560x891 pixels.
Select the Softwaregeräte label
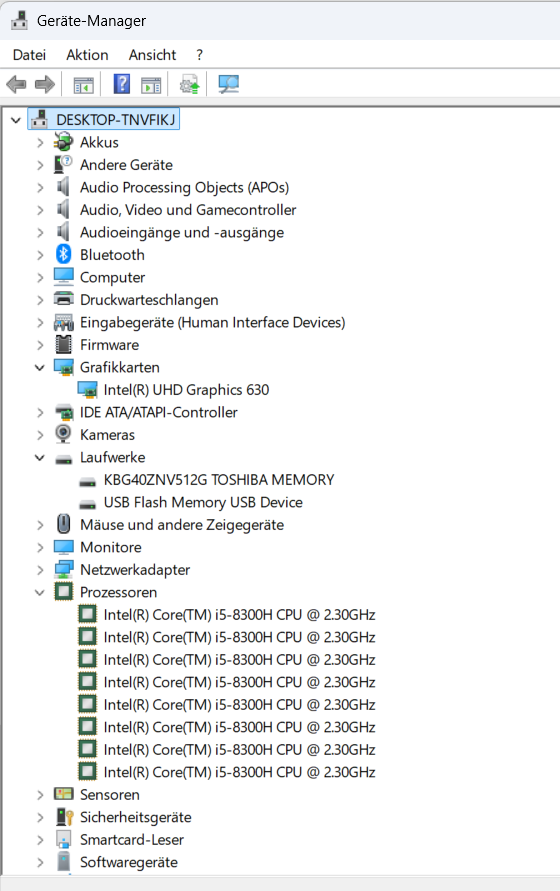(128, 862)
